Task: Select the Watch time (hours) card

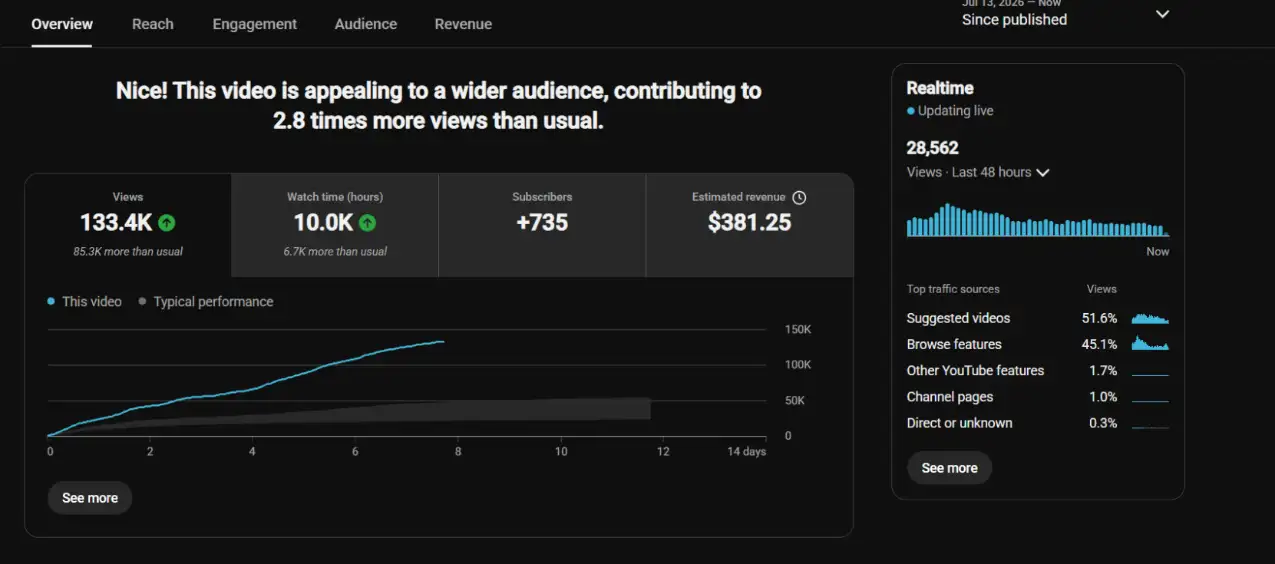Action: click(335, 225)
